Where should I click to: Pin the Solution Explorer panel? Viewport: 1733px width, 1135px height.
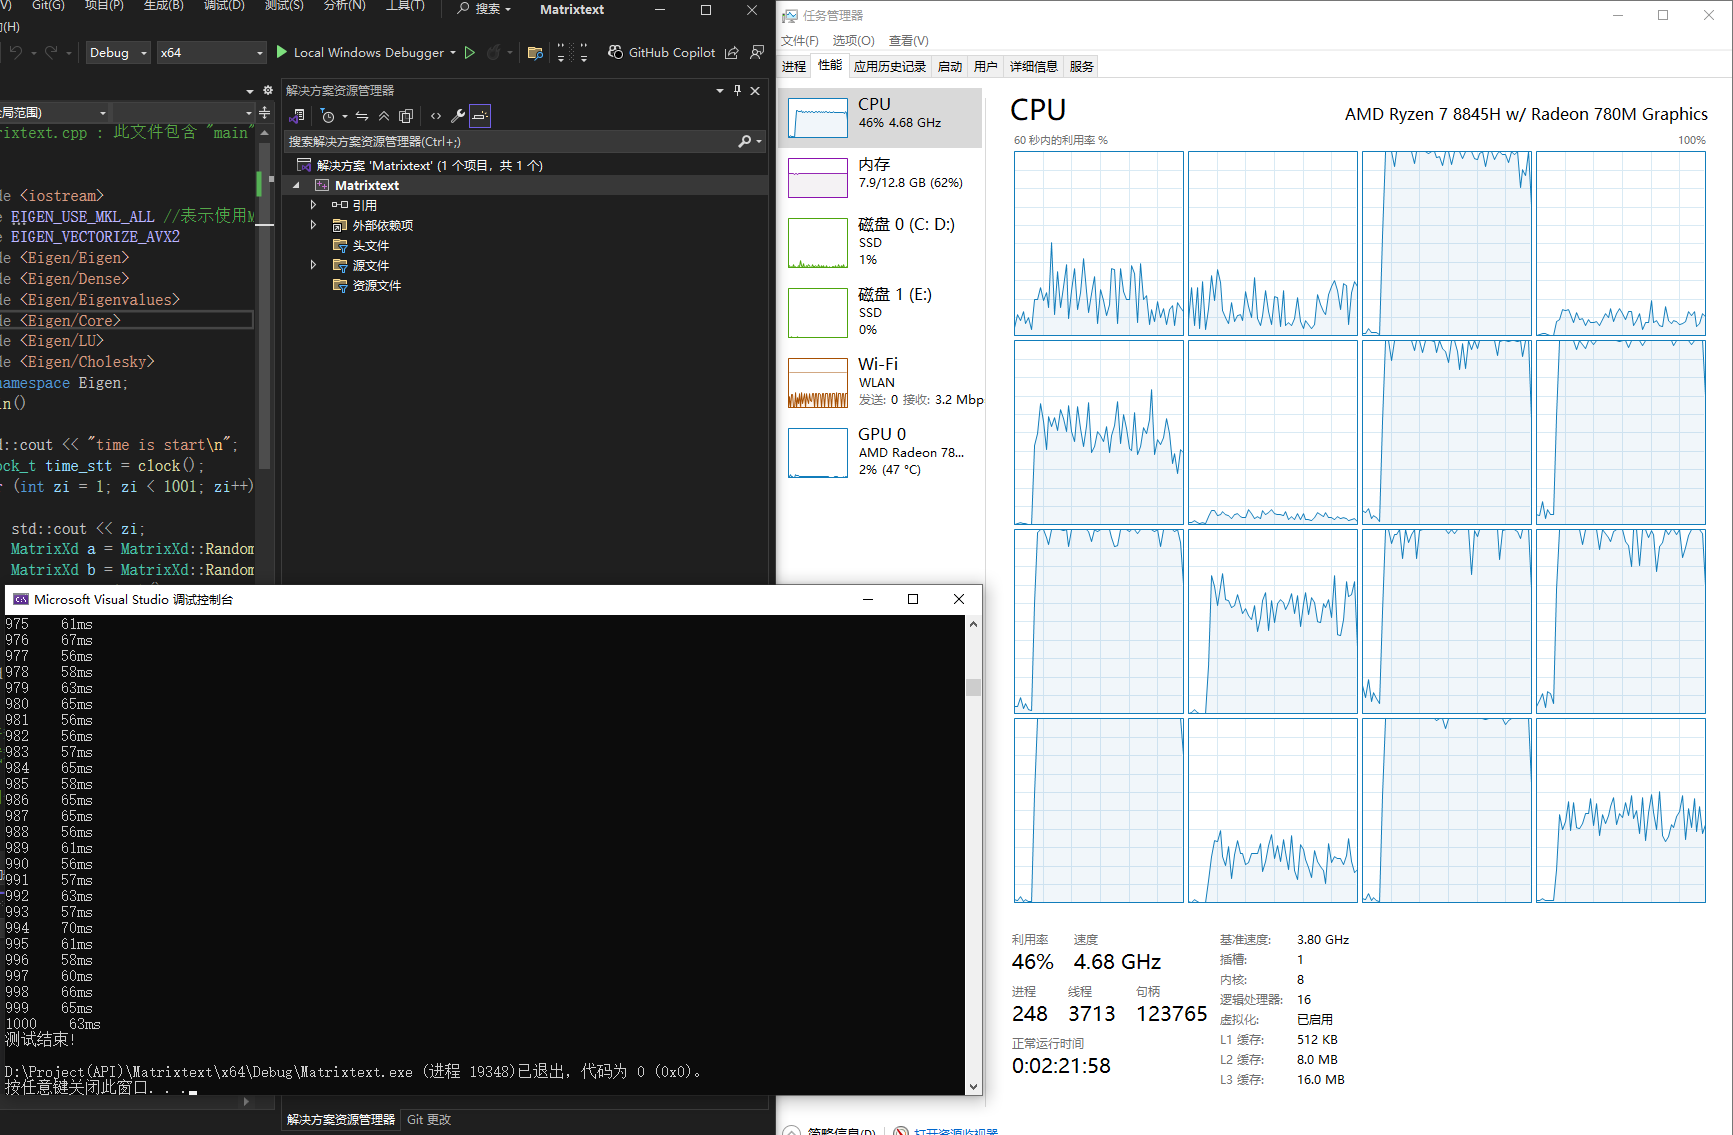click(737, 90)
